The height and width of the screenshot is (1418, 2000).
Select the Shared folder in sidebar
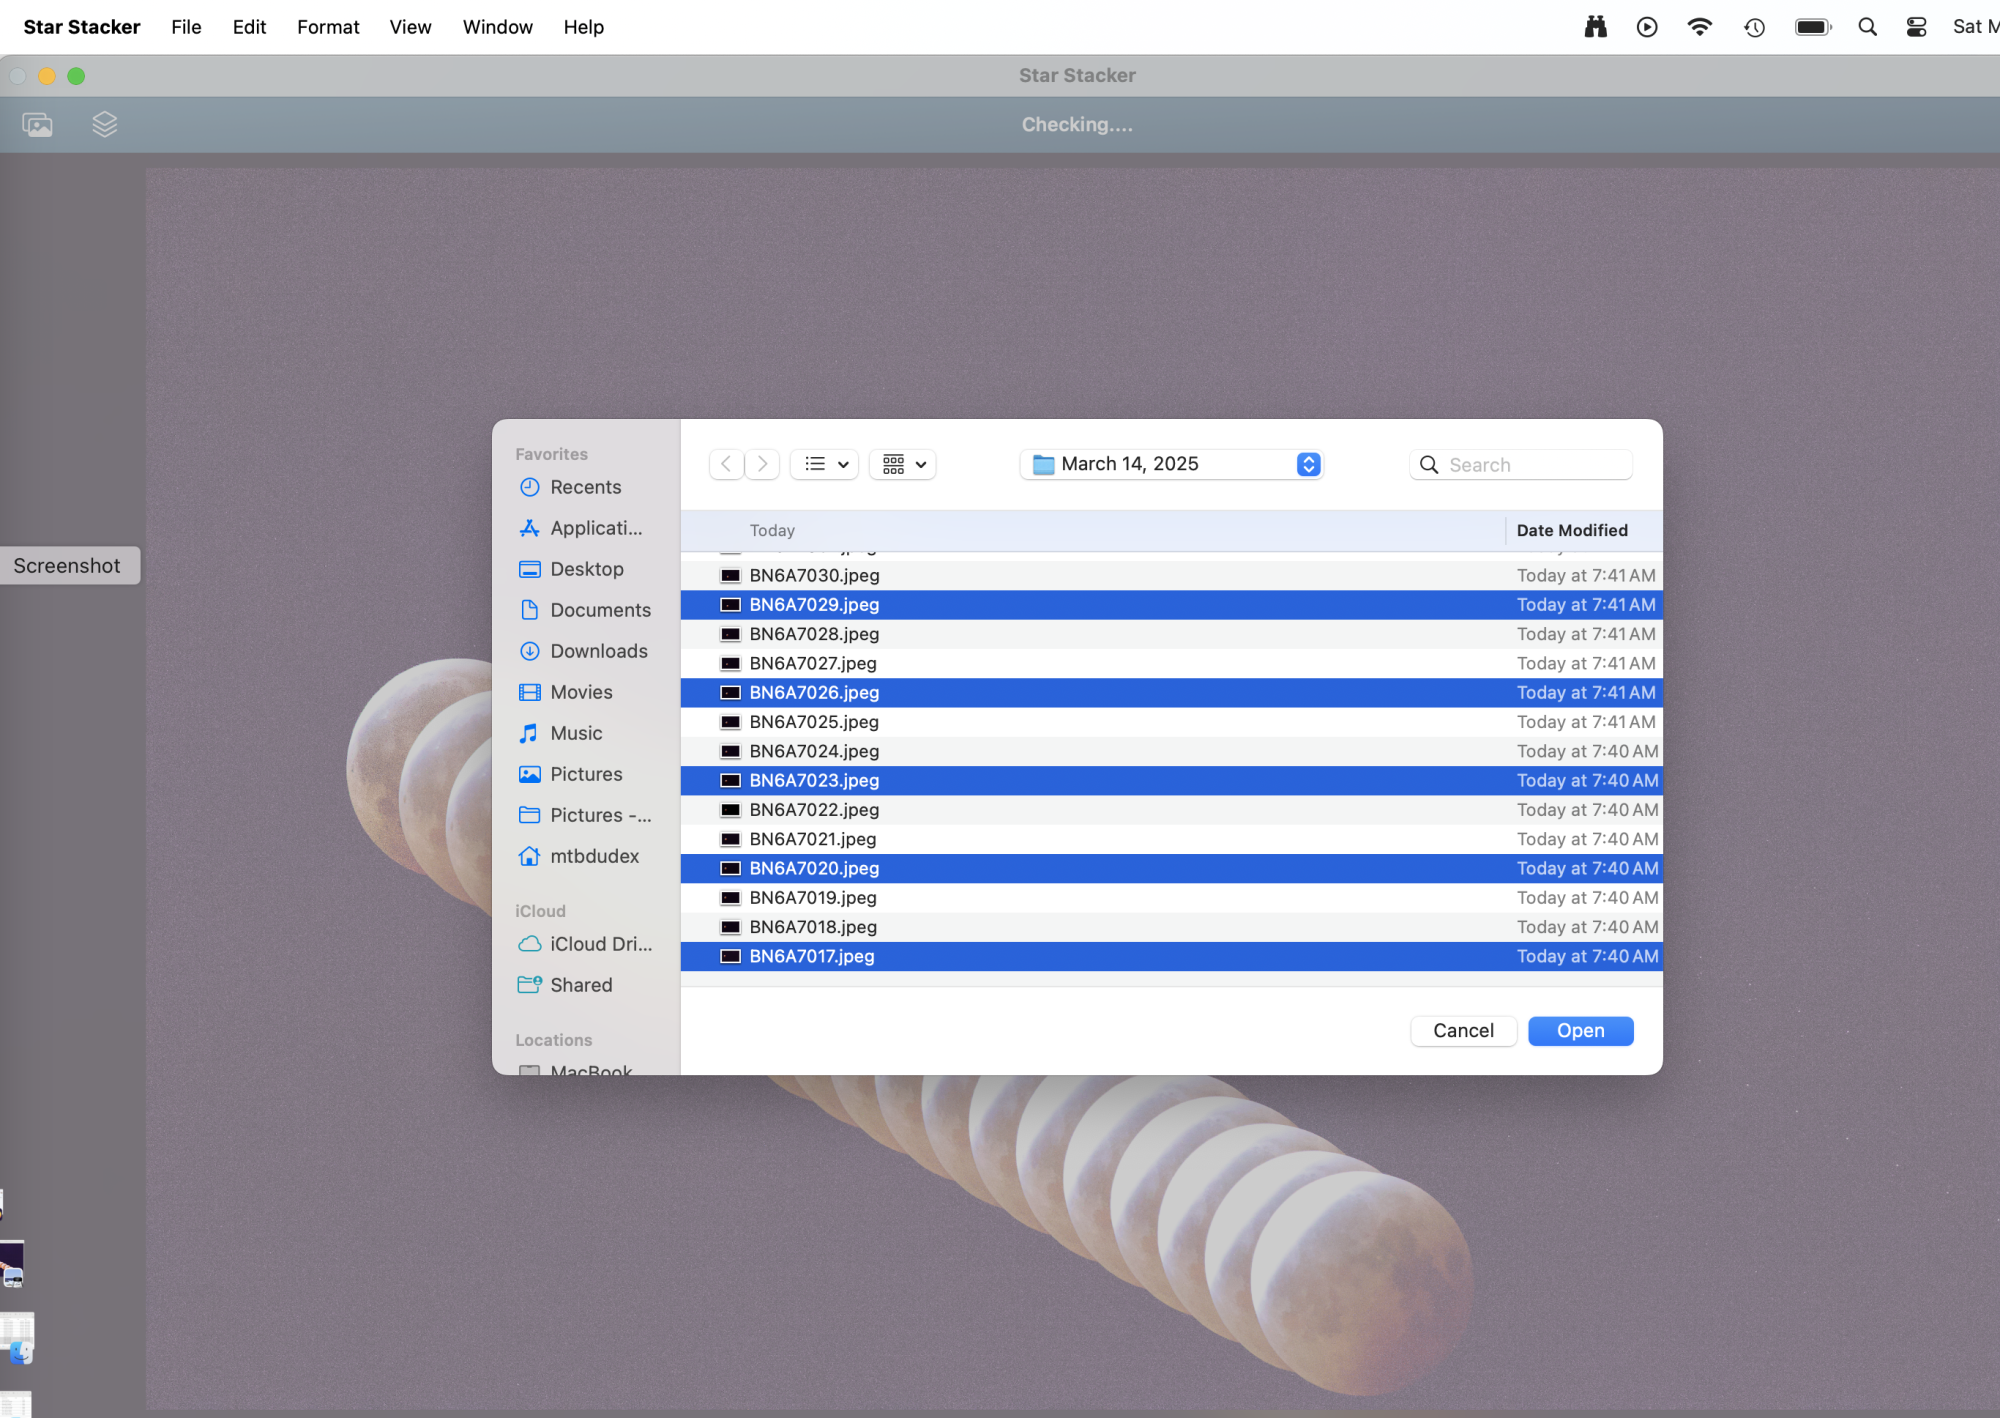tap(586, 985)
